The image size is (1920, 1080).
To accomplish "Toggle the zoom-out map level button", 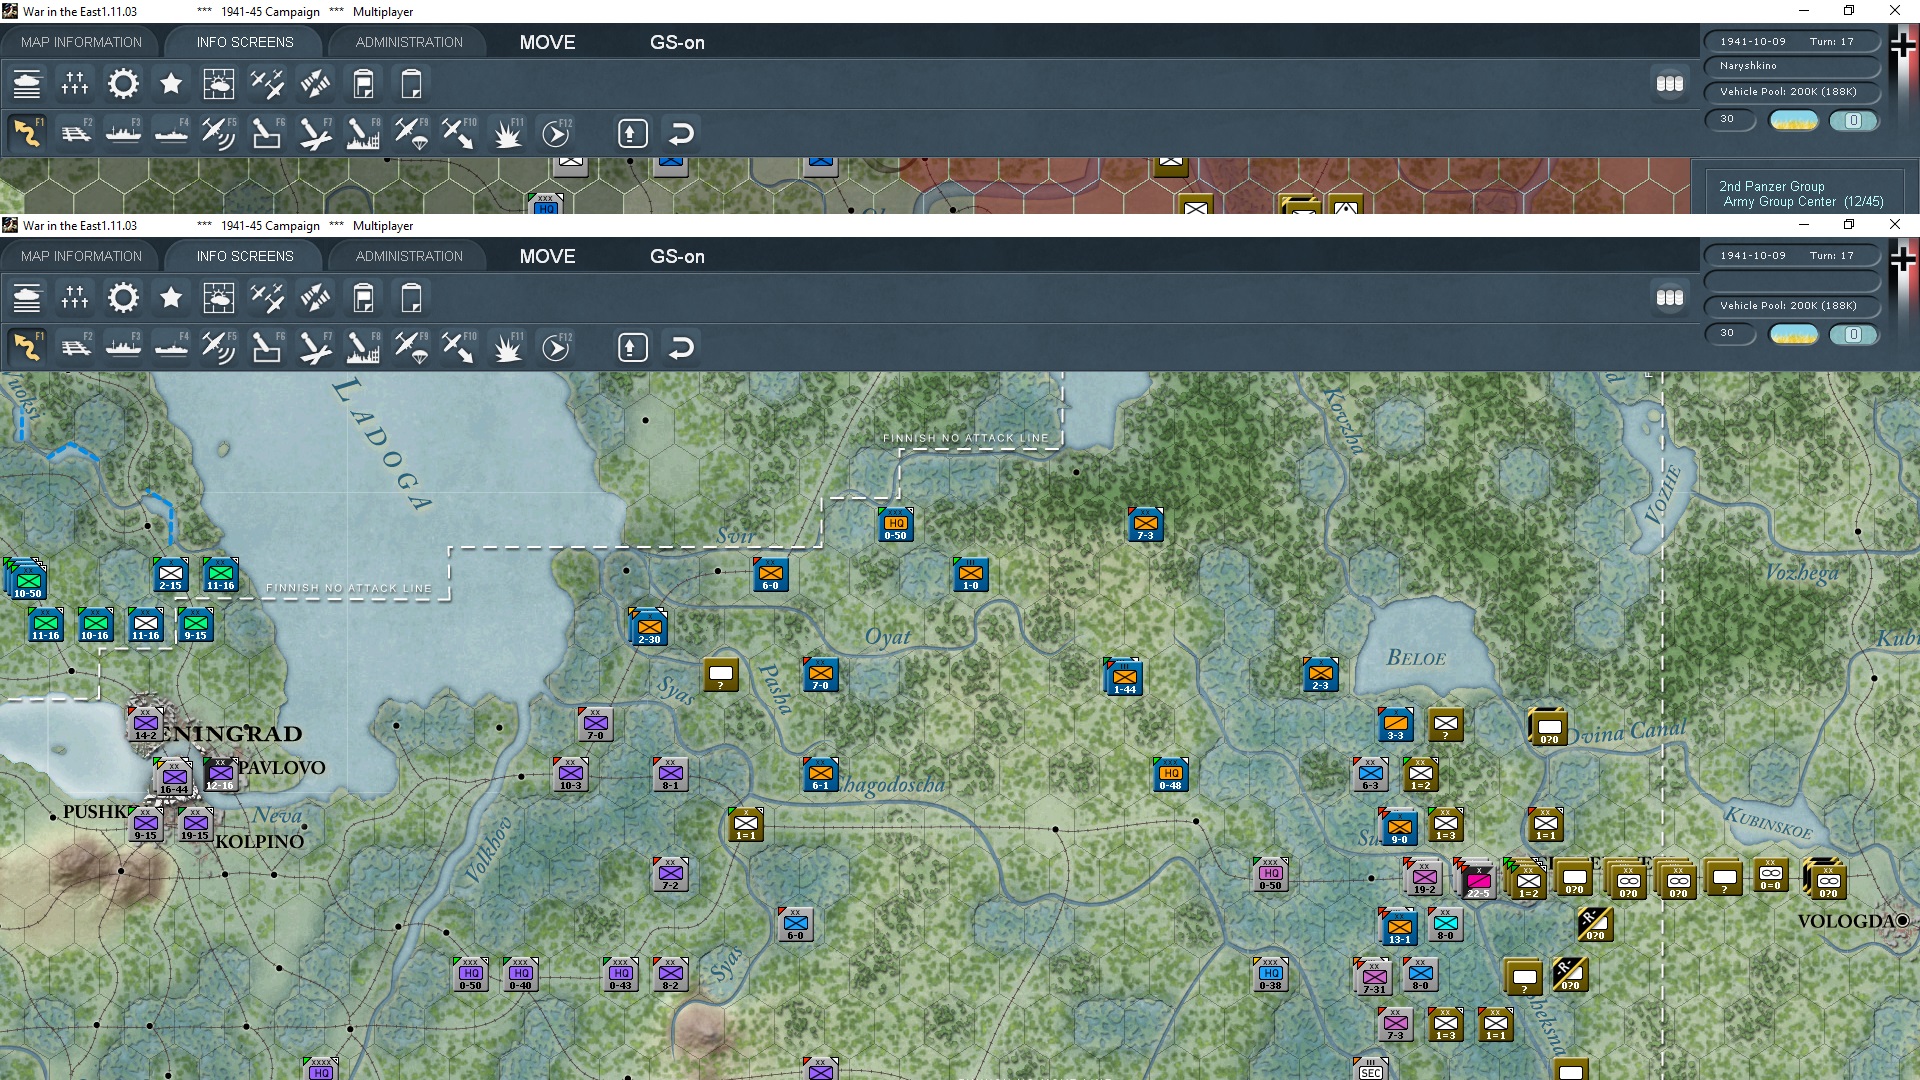I will (632, 347).
